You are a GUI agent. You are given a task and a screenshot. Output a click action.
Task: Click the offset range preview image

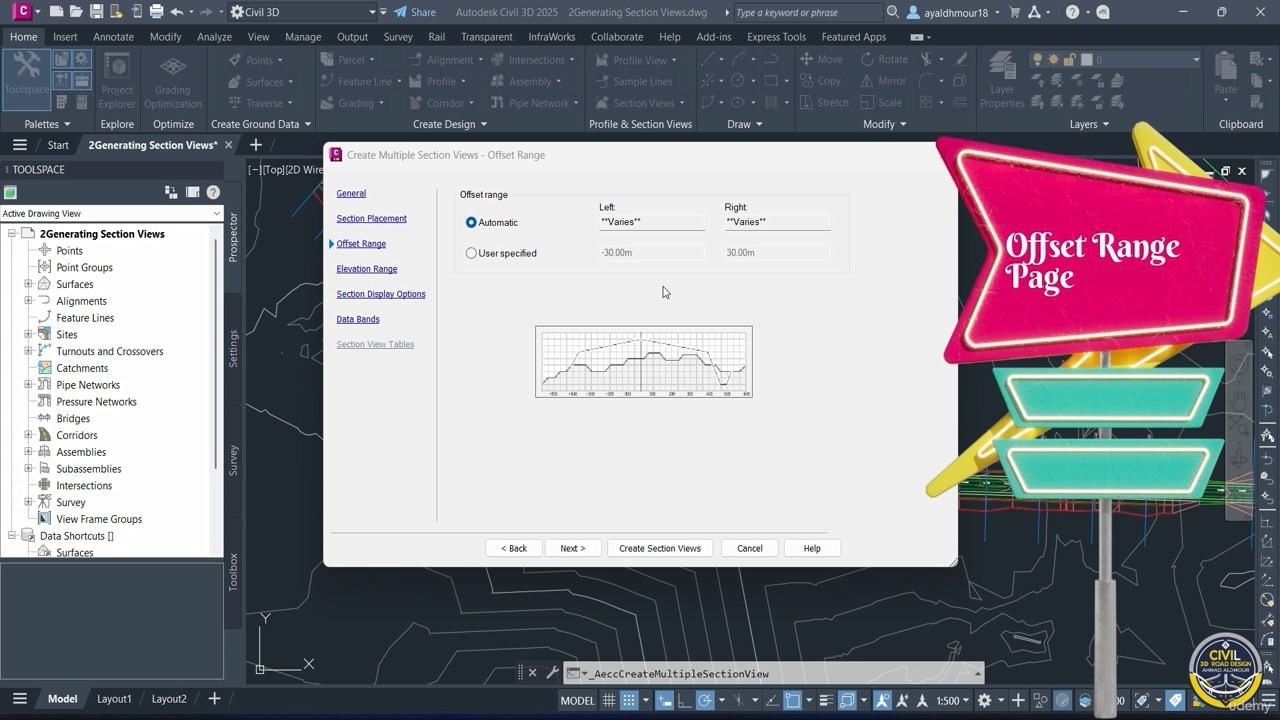pyautogui.click(x=644, y=362)
